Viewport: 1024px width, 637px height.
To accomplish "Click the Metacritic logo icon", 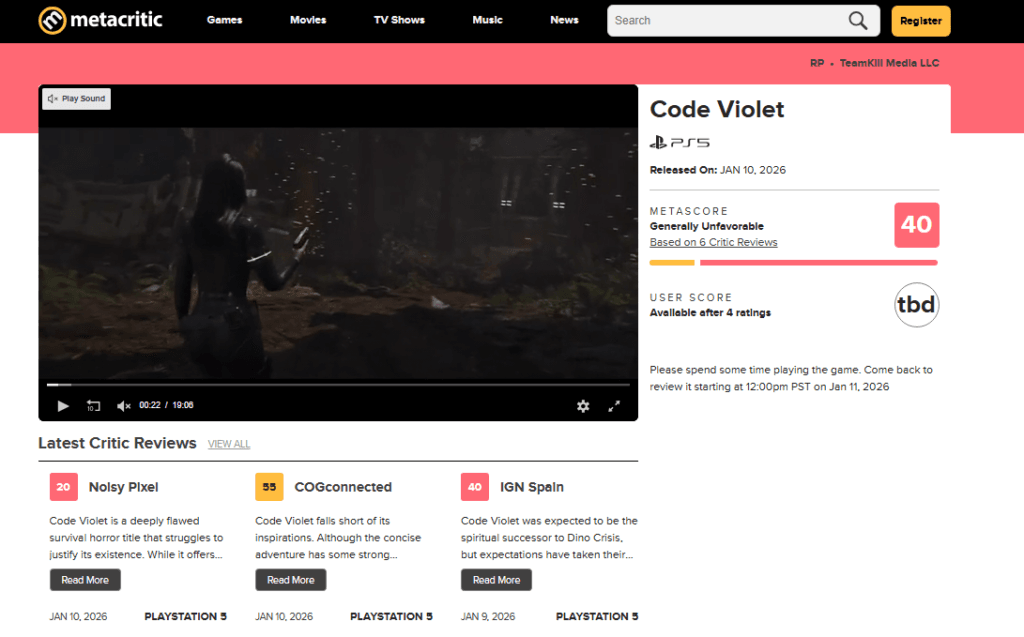I will click(53, 20).
